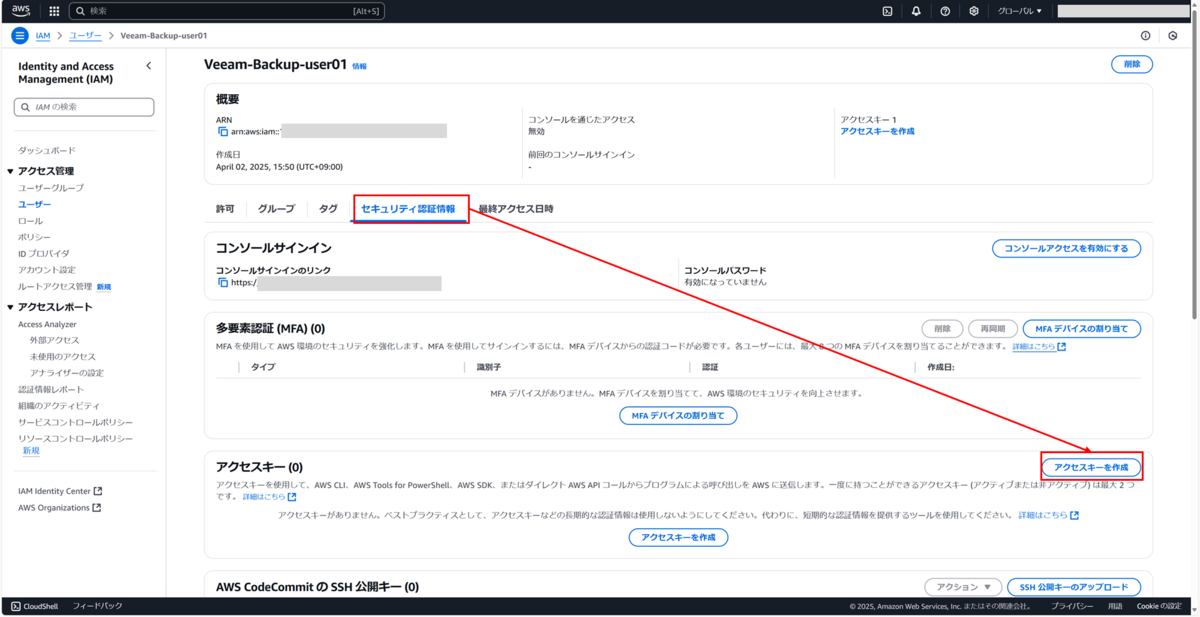The height and width of the screenshot is (617, 1200).
Task: Select the security credentials tab
Action: coord(408,209)
